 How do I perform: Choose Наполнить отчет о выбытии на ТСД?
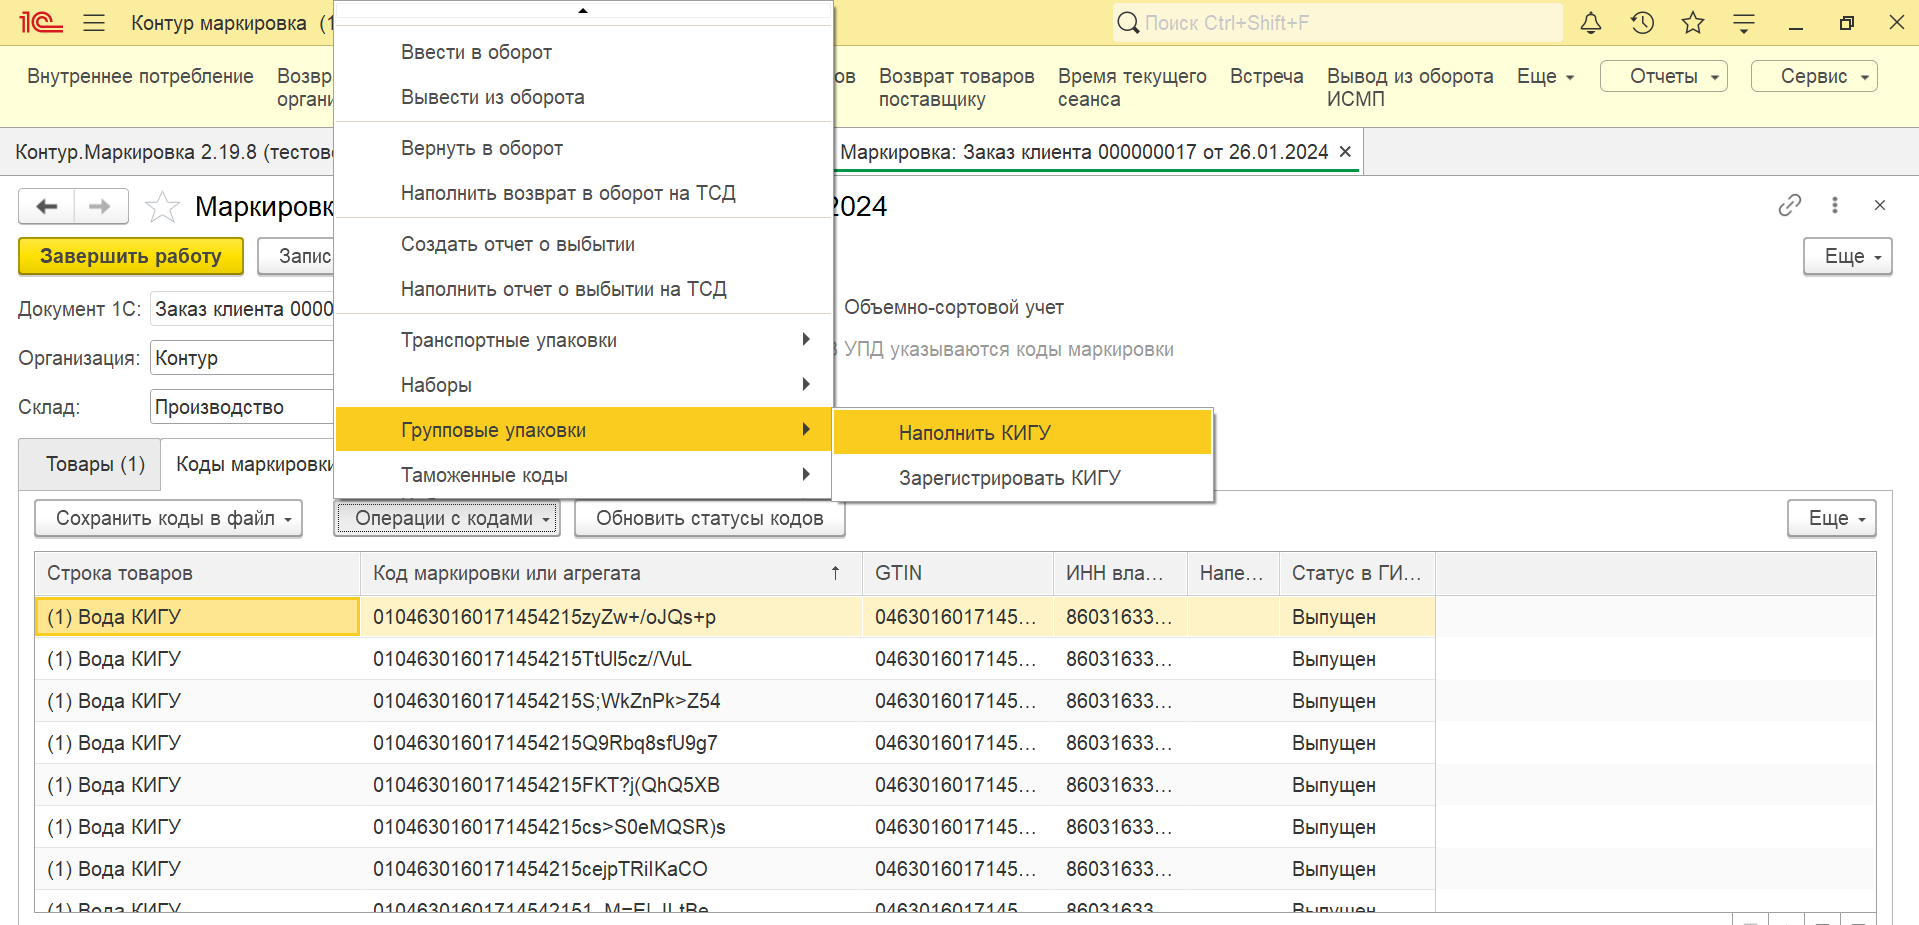(x=583, y=289)
